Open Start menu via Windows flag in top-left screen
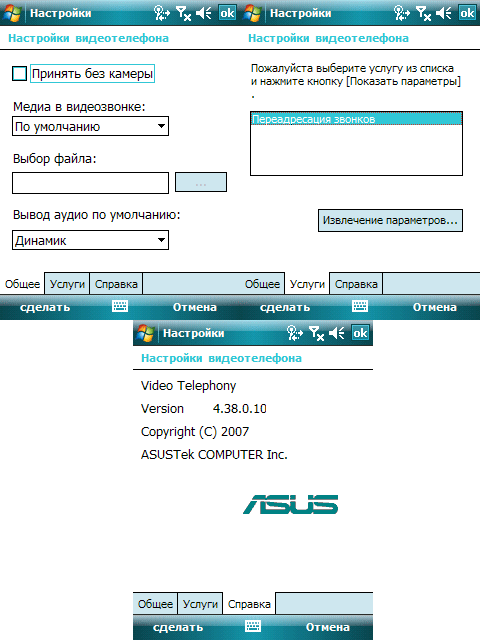 point(12,13)
